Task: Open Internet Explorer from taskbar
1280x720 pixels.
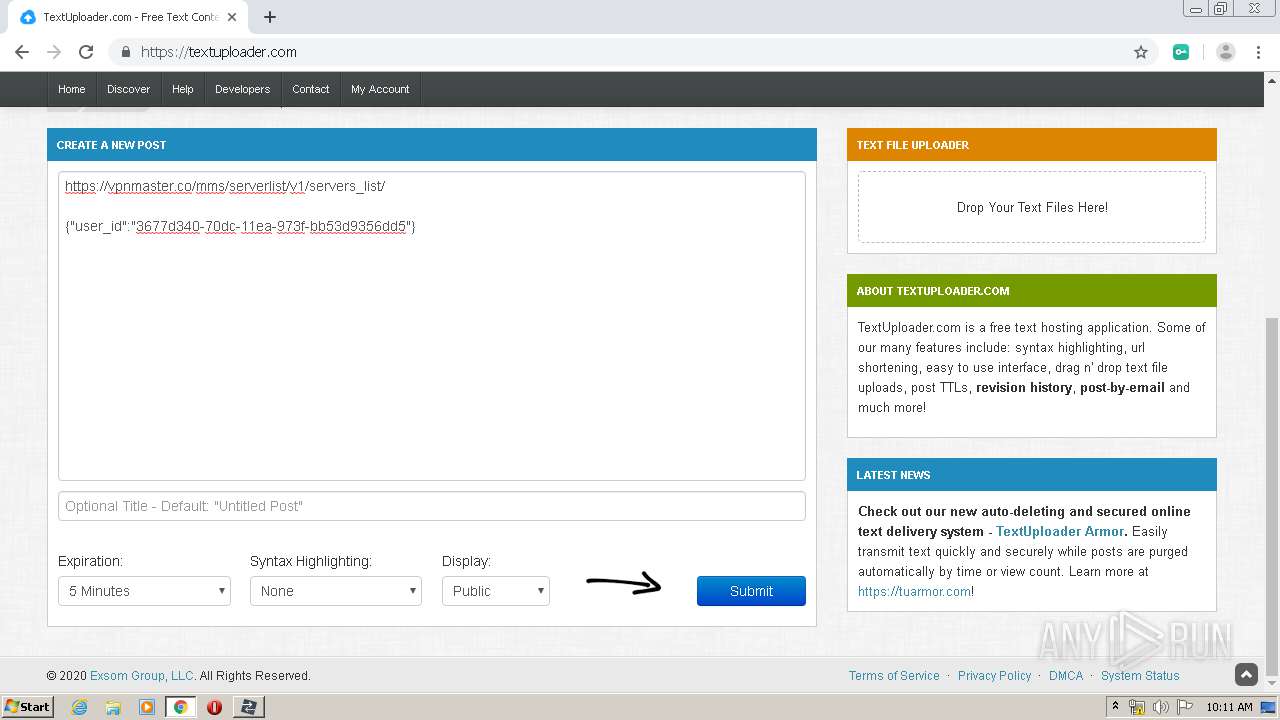Action: tap(79, 707)
